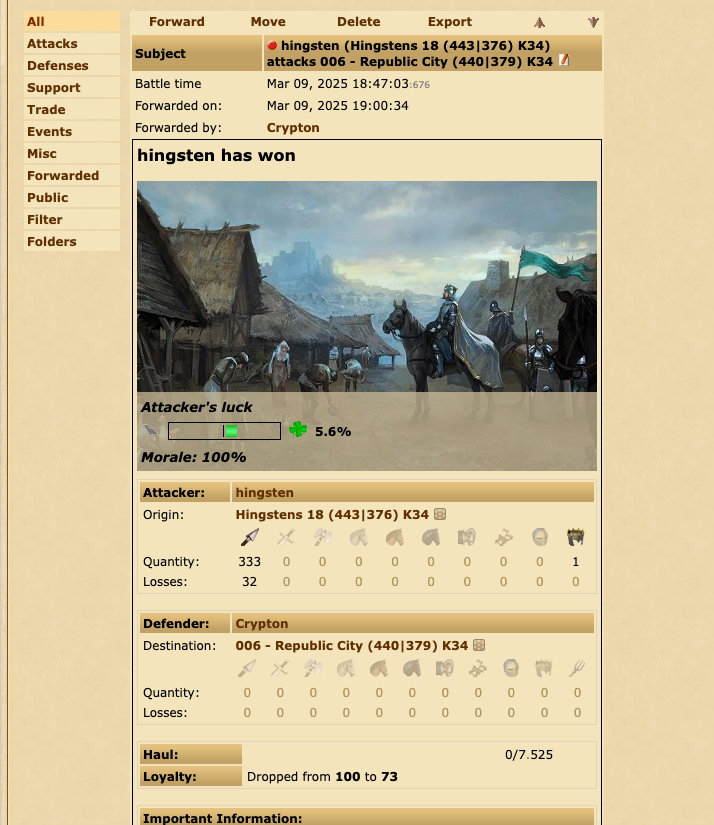This screenshot has width=714, height=825.
Task: Click the green luck clover icon
Action: tap(298, 430)
